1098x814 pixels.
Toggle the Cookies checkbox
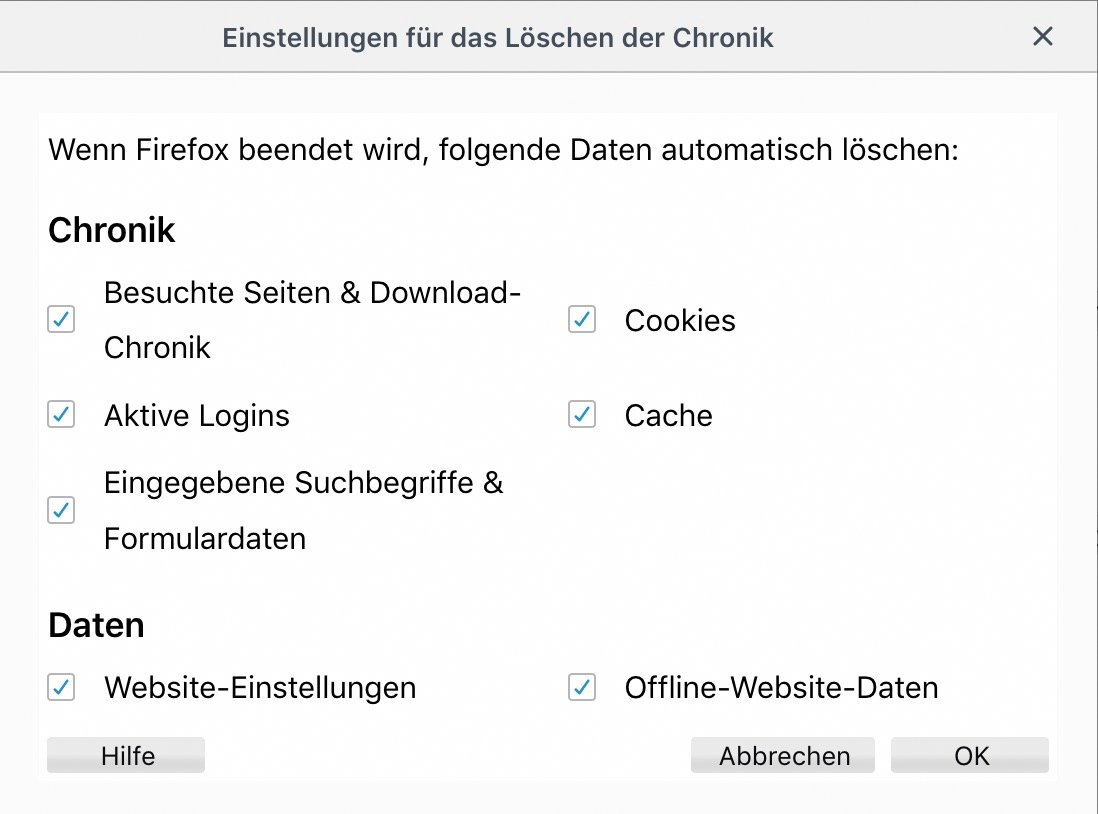[x=582, y=320]
